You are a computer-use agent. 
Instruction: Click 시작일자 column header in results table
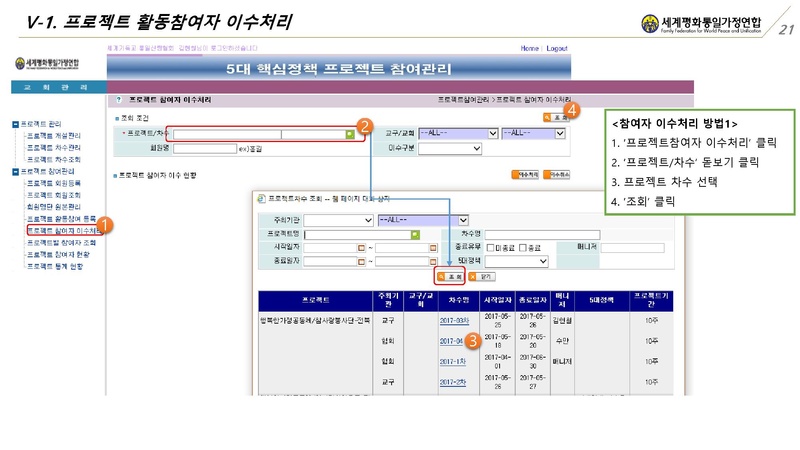click(x=497, y=301)
